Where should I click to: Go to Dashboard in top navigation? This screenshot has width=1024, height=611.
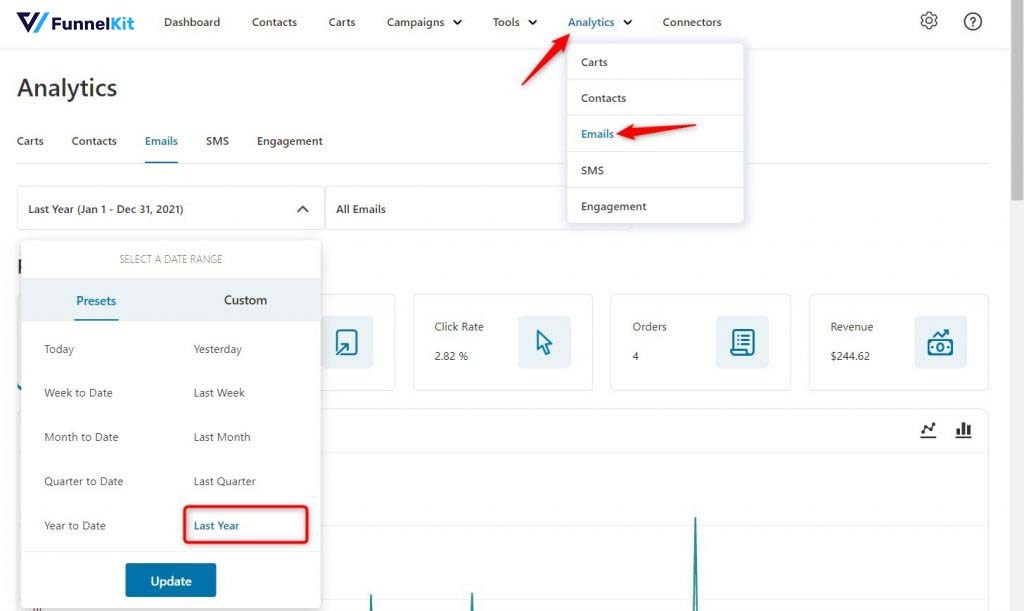(x=192, y=22)
